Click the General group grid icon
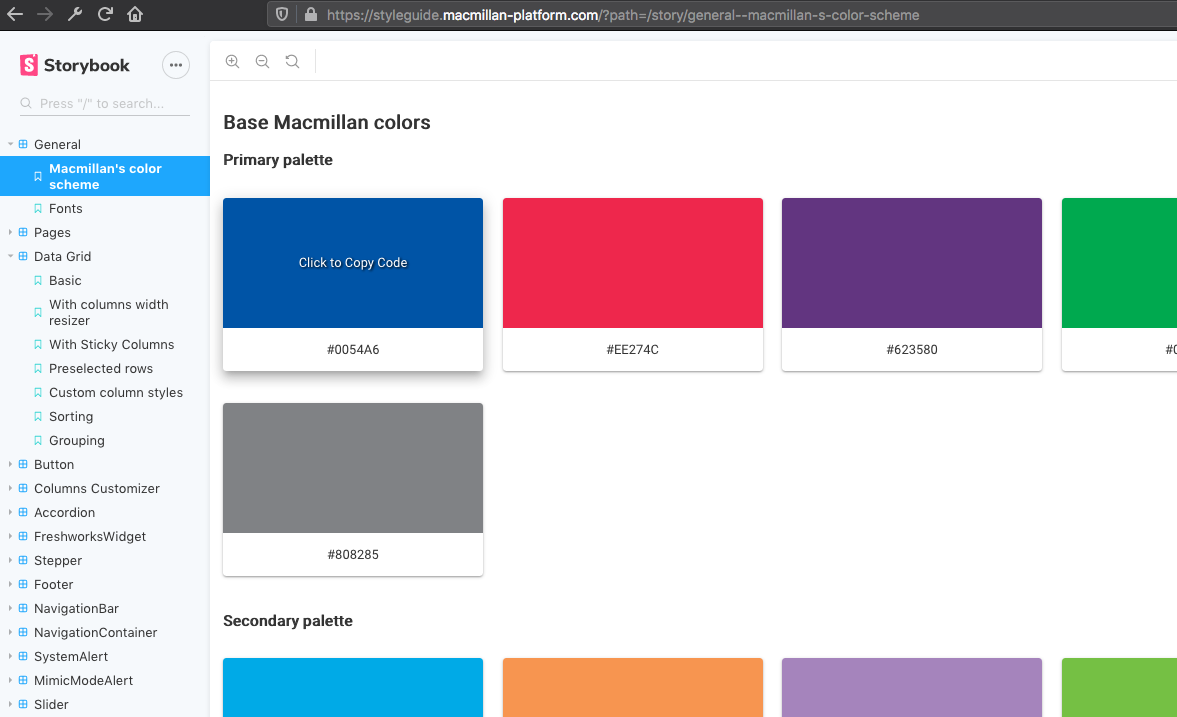The image size is (1177, 717). point(23,144)
